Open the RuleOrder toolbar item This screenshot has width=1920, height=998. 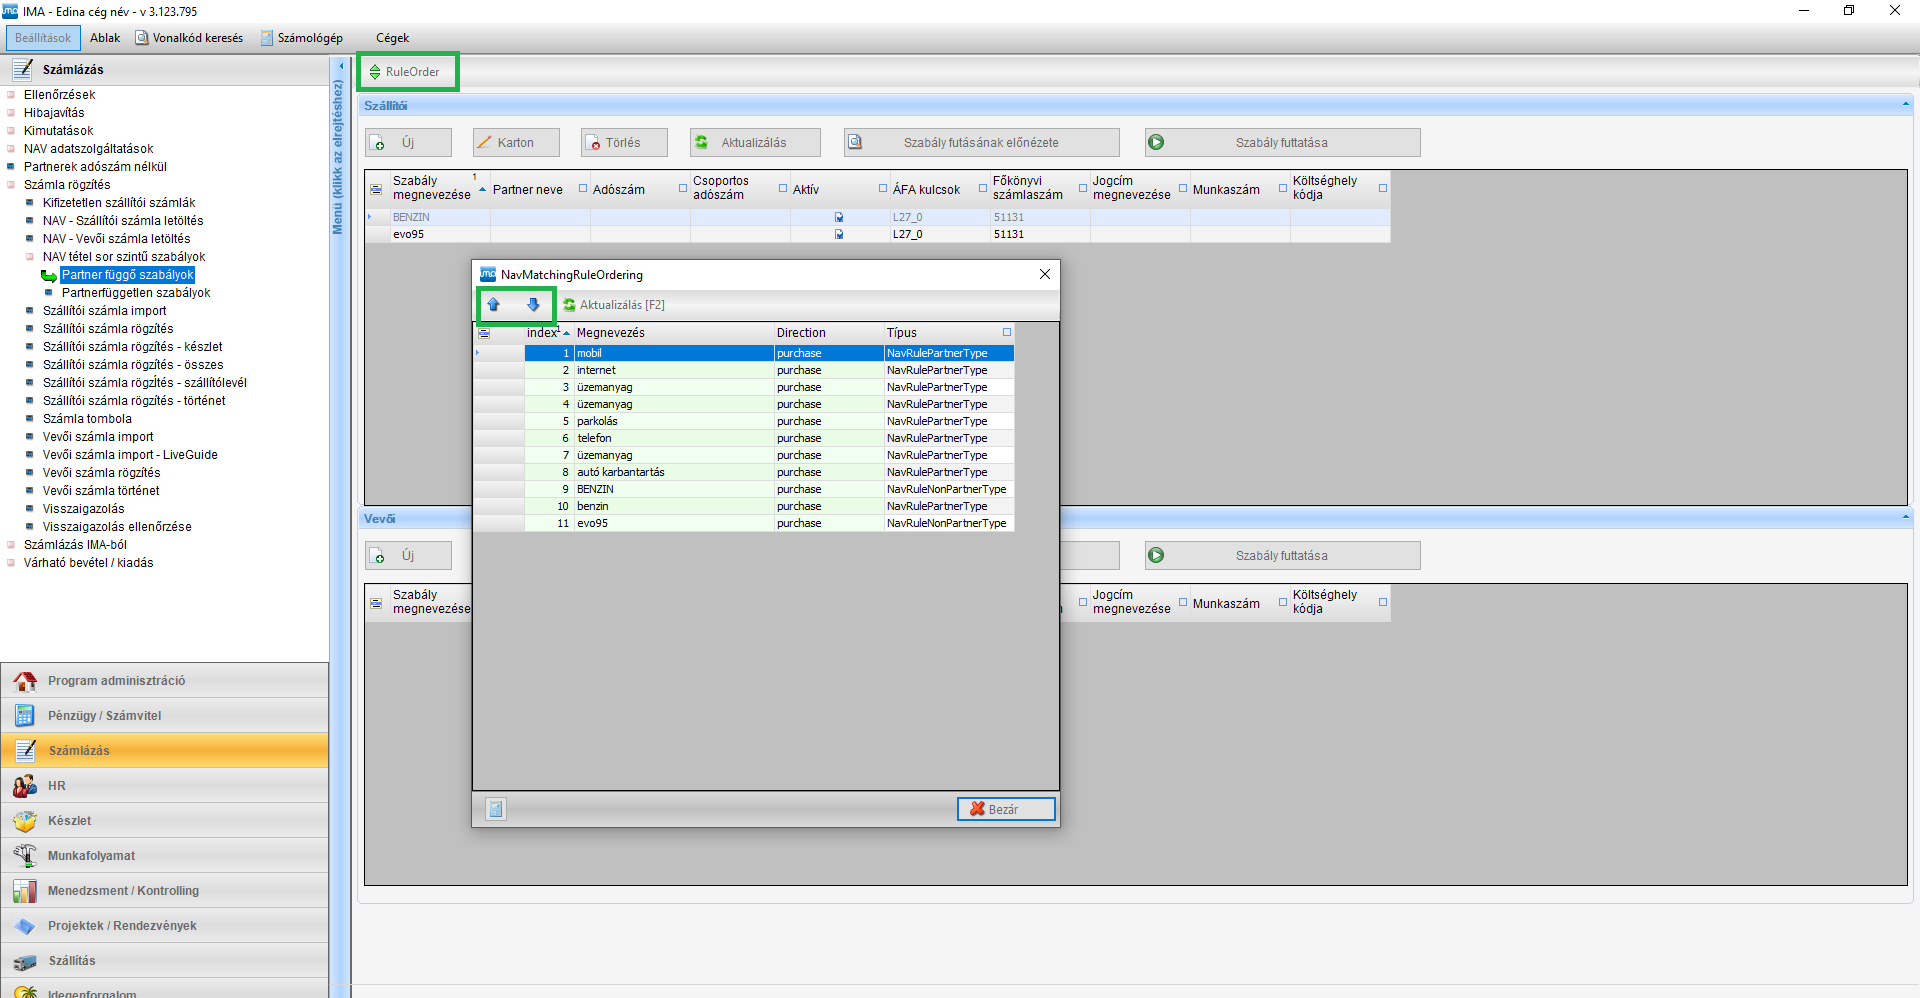(x=405, y=72)
